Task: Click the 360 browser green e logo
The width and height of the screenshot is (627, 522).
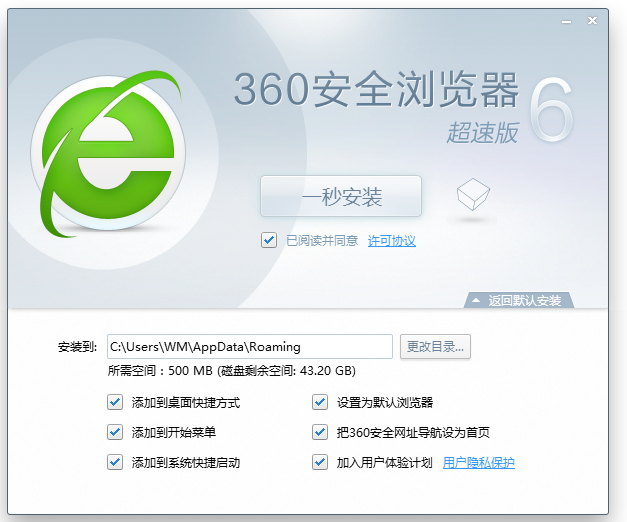Action: (x=109, y=154)
